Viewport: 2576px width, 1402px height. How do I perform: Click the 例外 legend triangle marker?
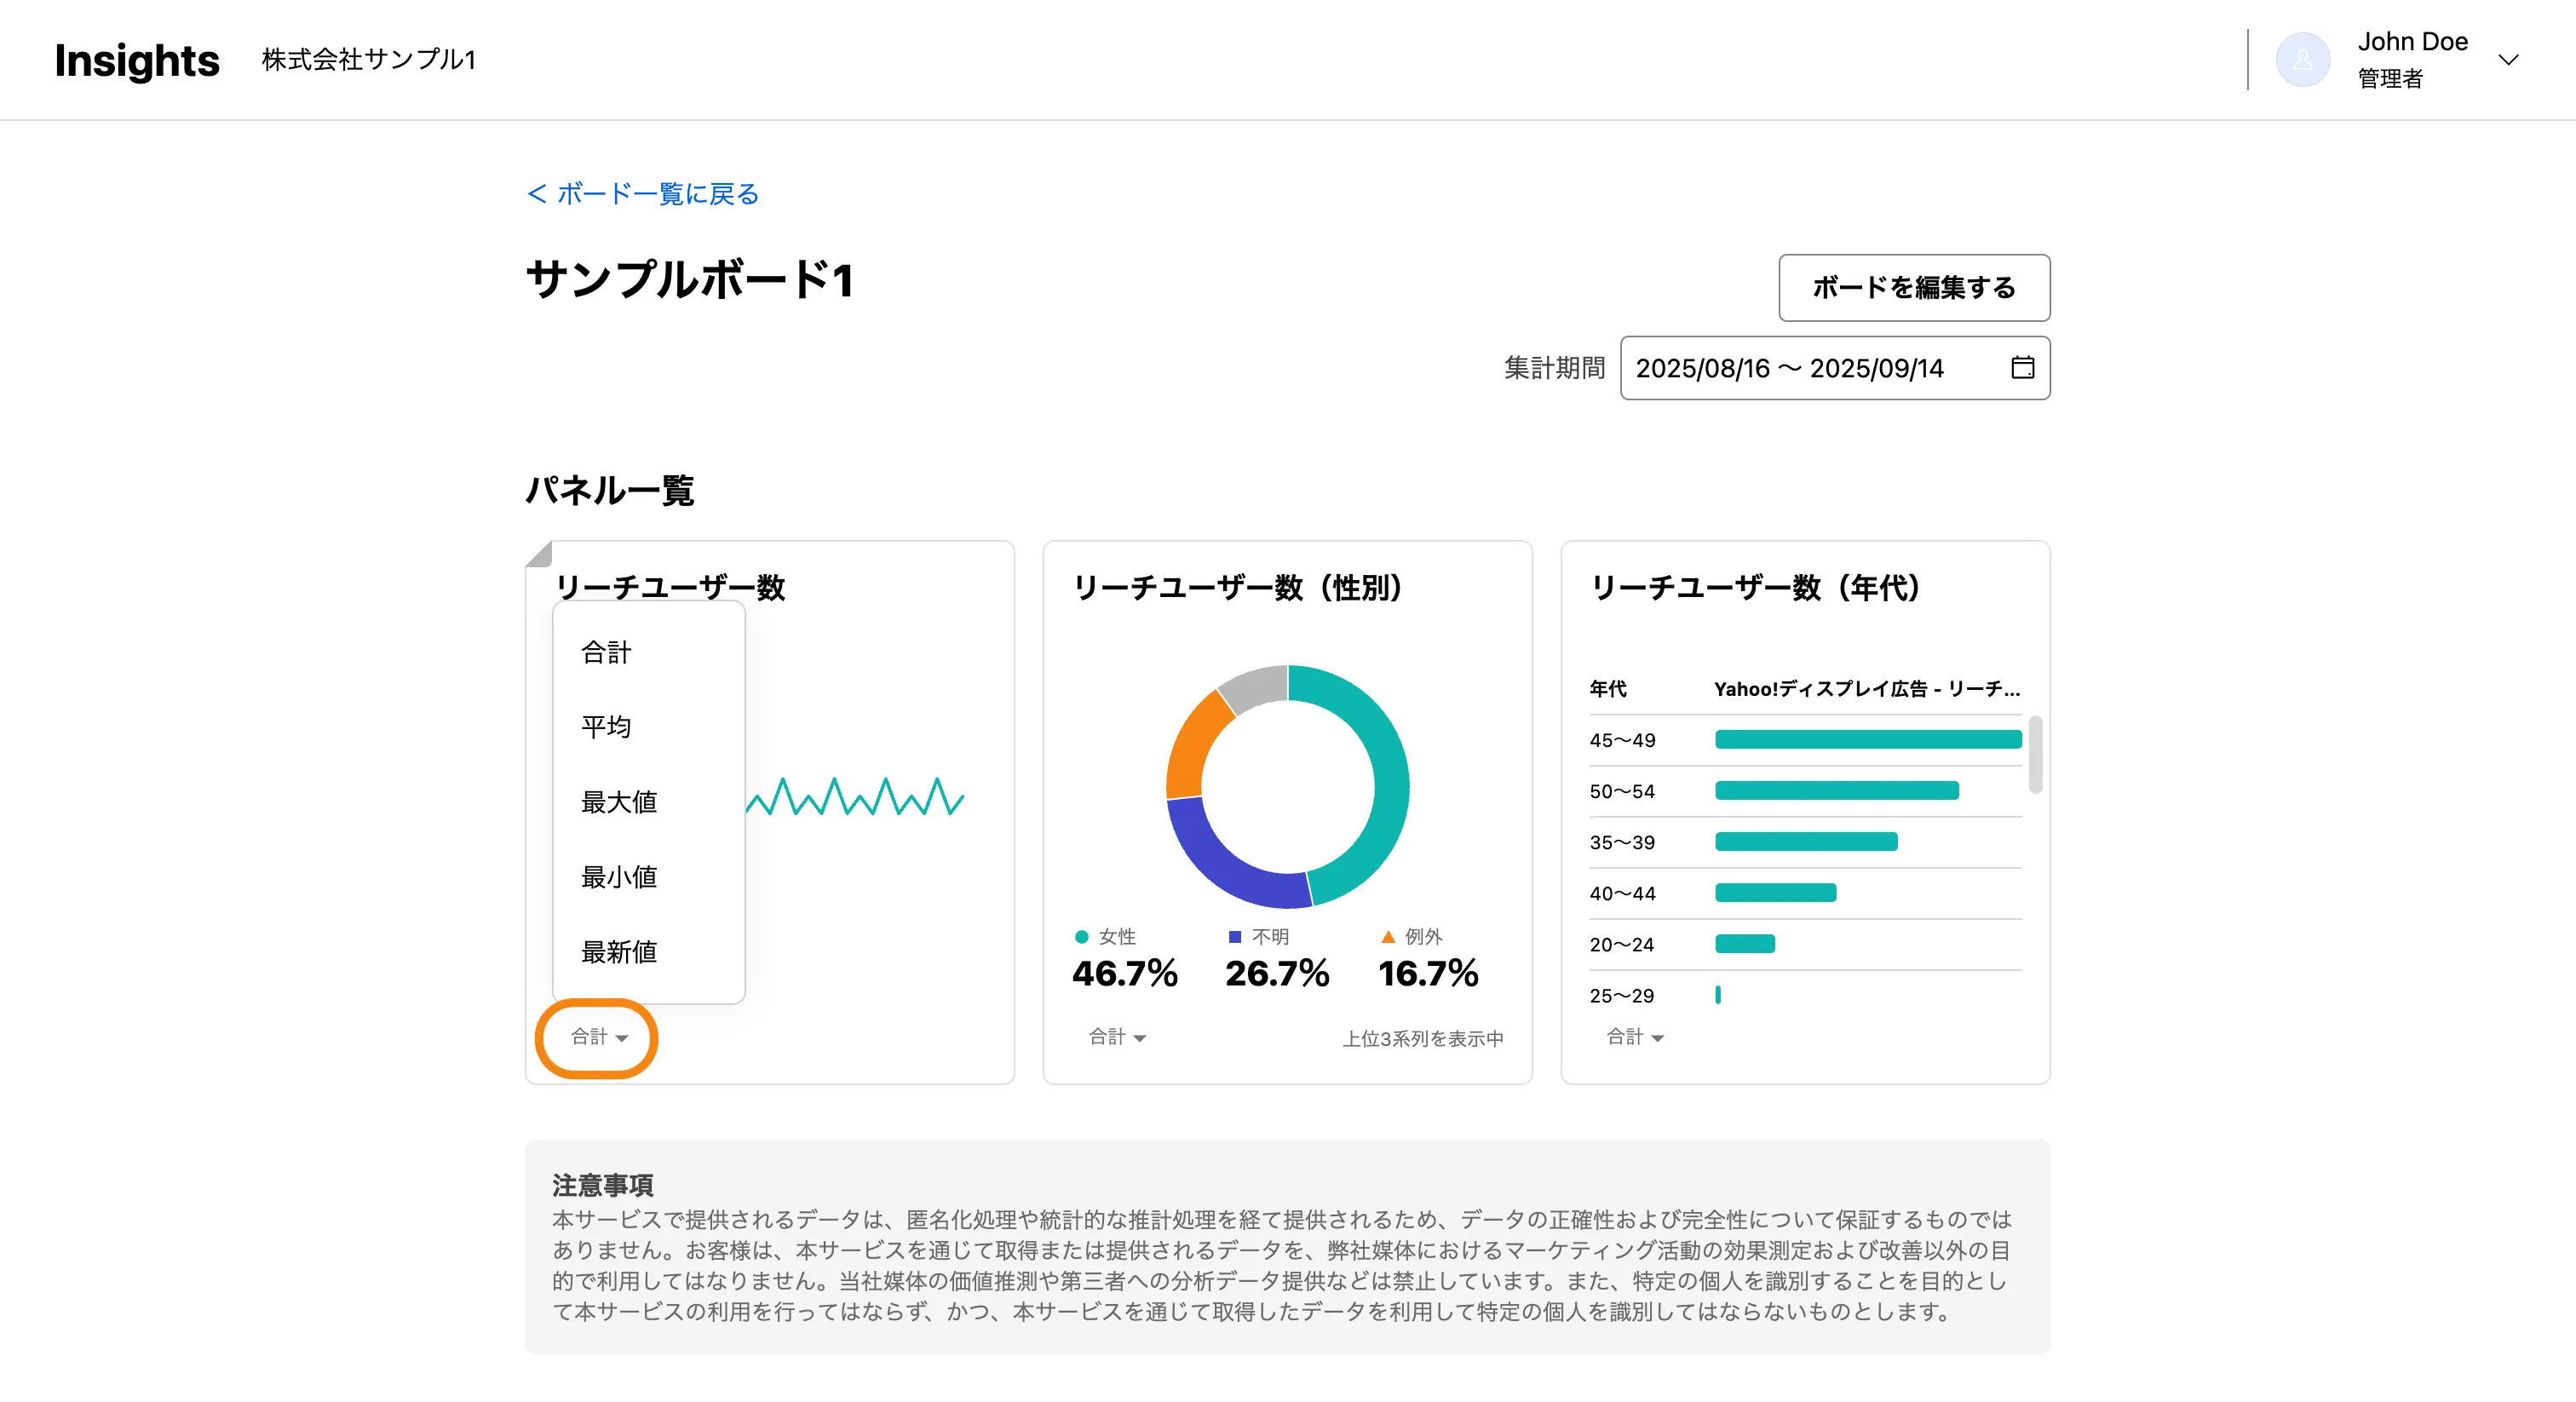click(1387, 936)
